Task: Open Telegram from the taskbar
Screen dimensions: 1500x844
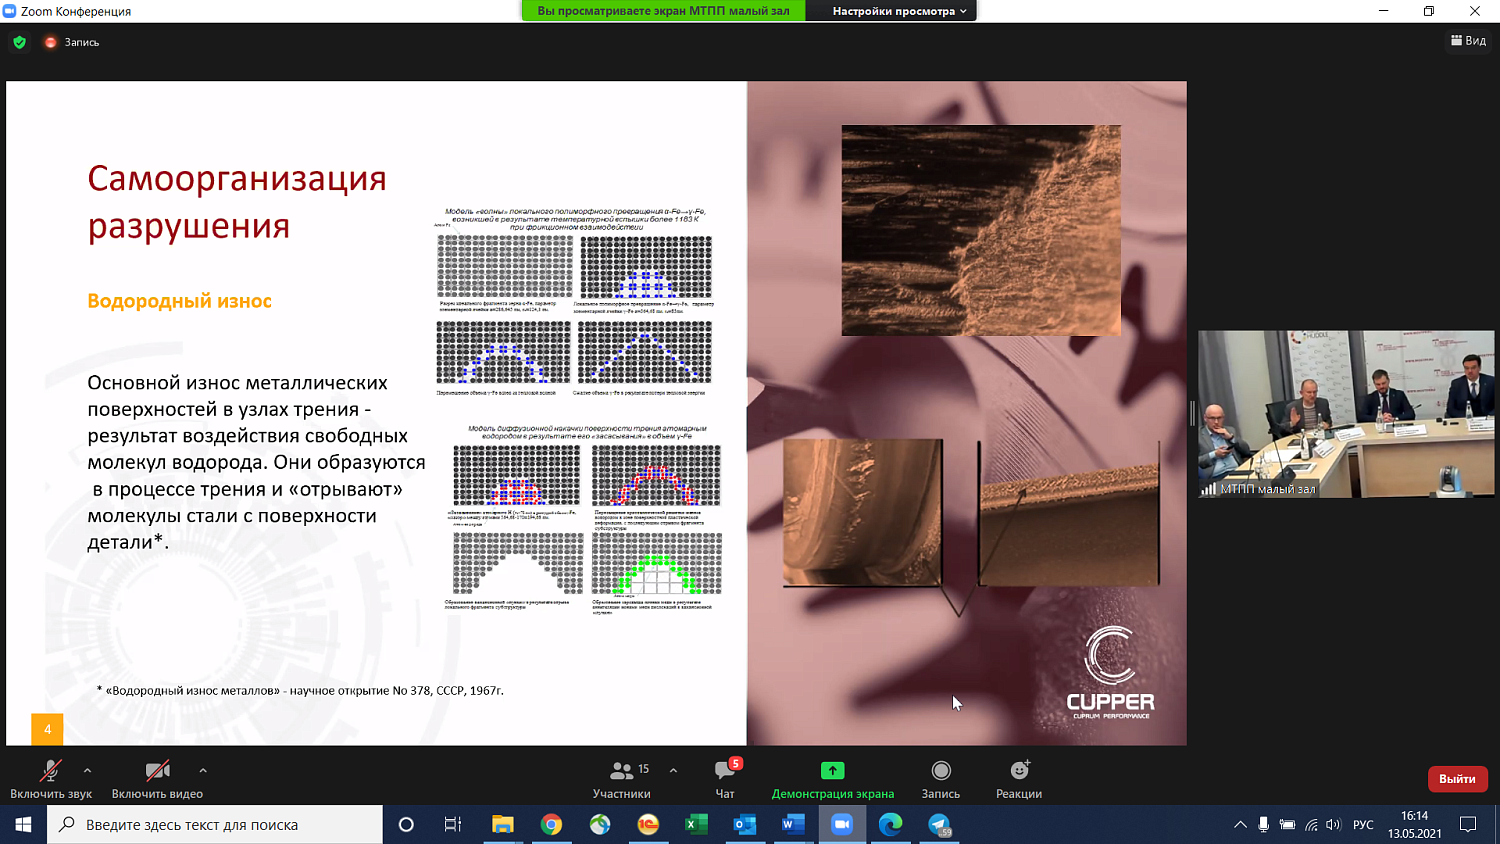Action: pyautogui.click(x=939, y=824)
